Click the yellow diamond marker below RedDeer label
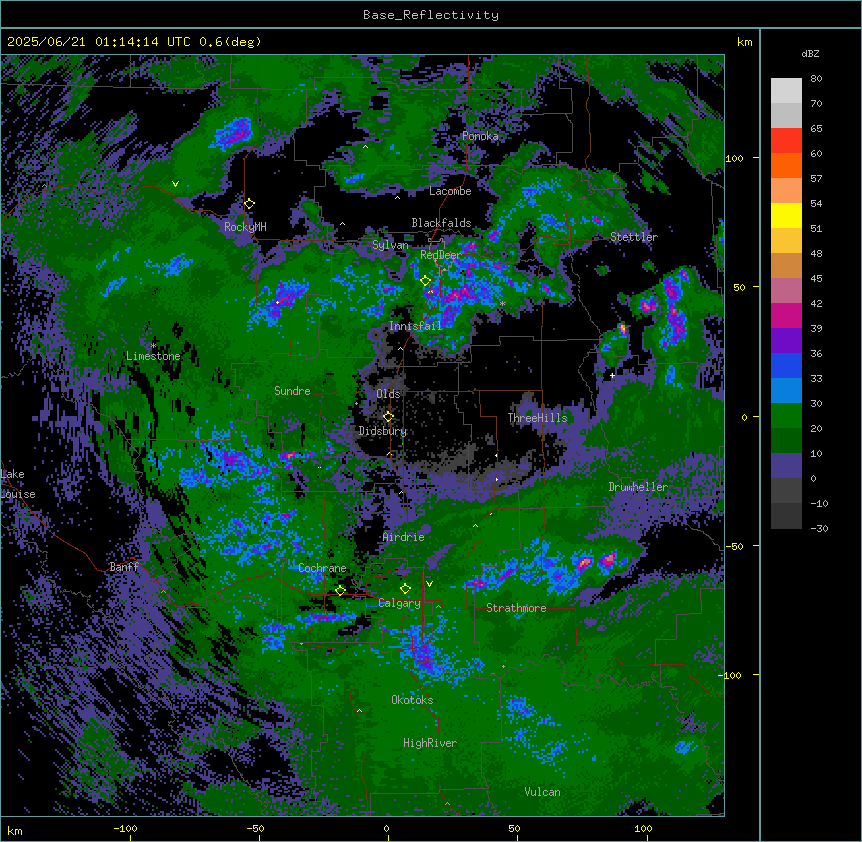 coord(426,281)
